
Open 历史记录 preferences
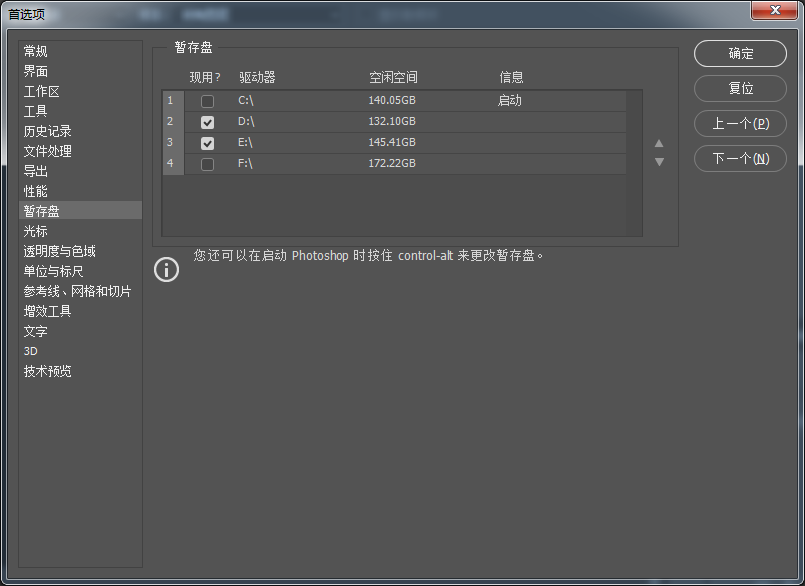tap(81, 131)
